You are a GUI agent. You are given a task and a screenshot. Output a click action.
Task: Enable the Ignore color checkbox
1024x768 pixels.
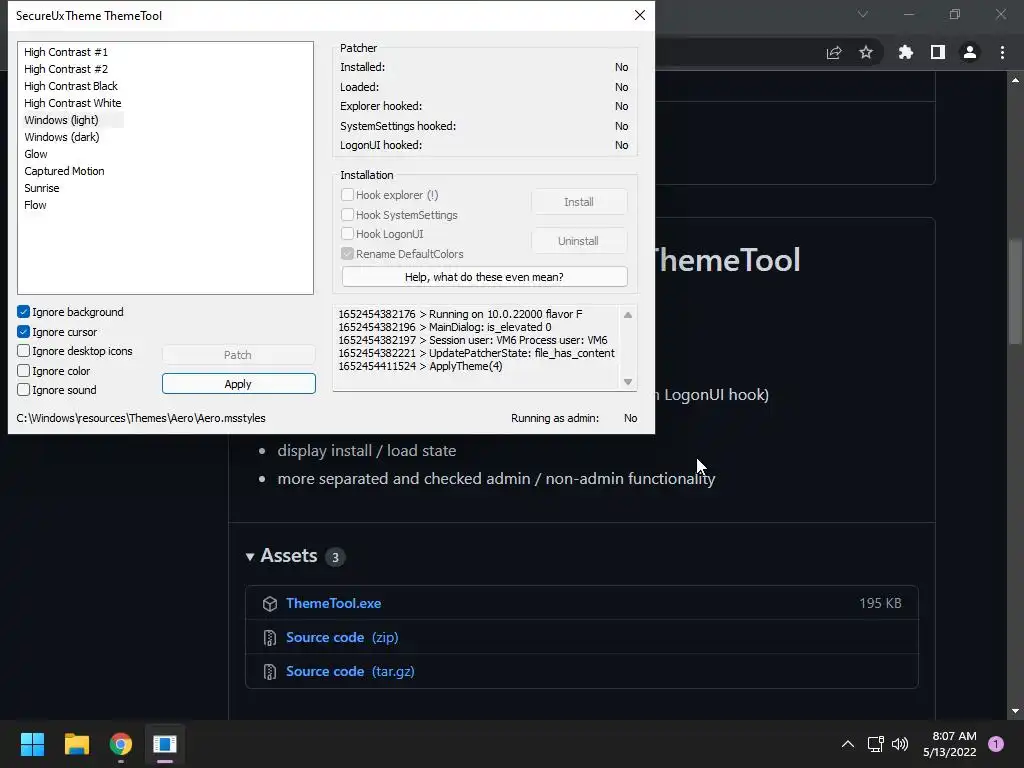pos(24,370)
